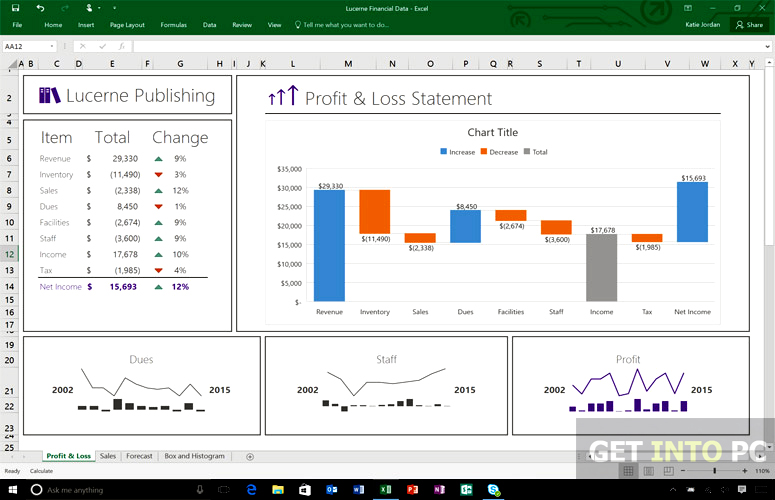The width and height of the screenshot is (775, 500).
Task: Select the Profit & Loss sheet tab
Action: (x=69, y=456)
